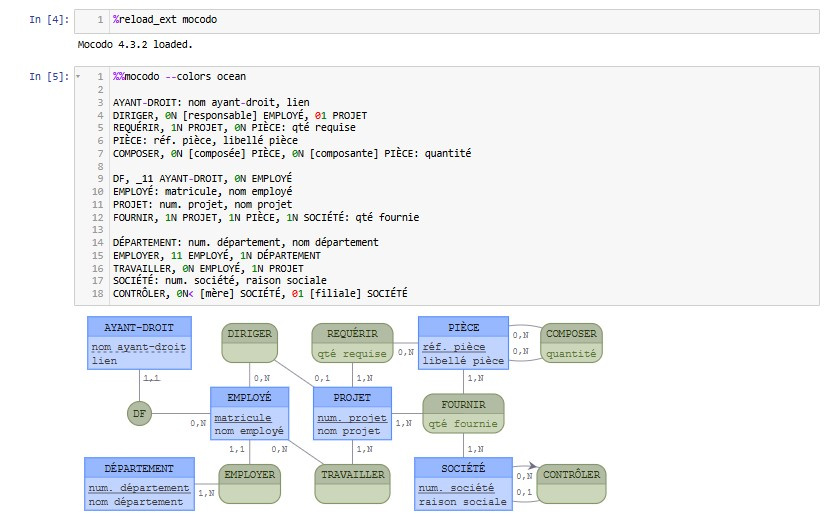The image size is (832, 517).
Task: Click line number 9 in the gutter
Action: click(100, 178)
